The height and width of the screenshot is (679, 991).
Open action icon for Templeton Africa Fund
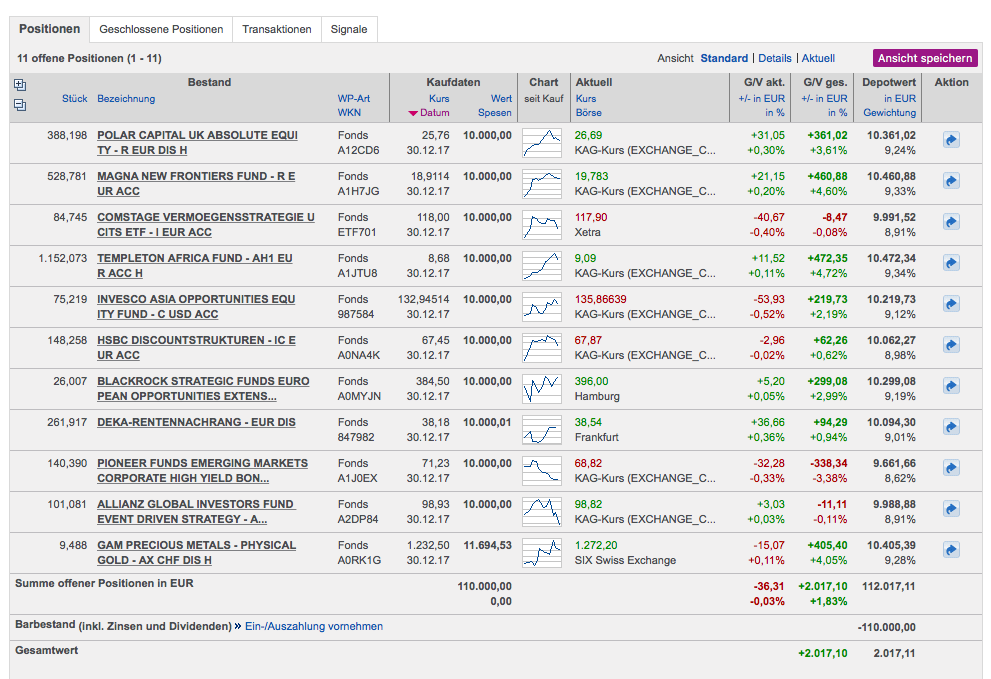point(951,263)
